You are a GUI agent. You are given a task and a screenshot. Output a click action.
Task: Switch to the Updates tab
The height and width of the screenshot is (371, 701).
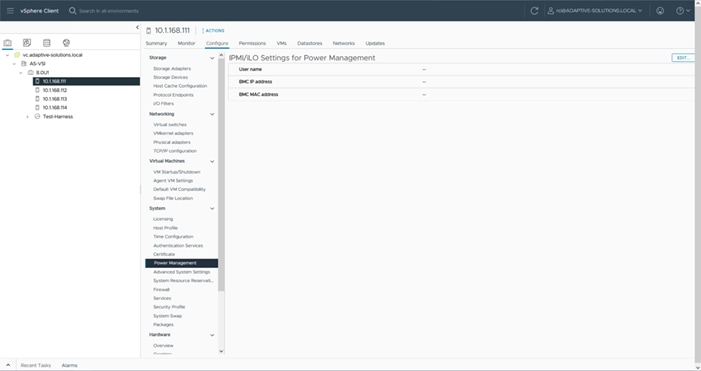[x=375, y=43]
